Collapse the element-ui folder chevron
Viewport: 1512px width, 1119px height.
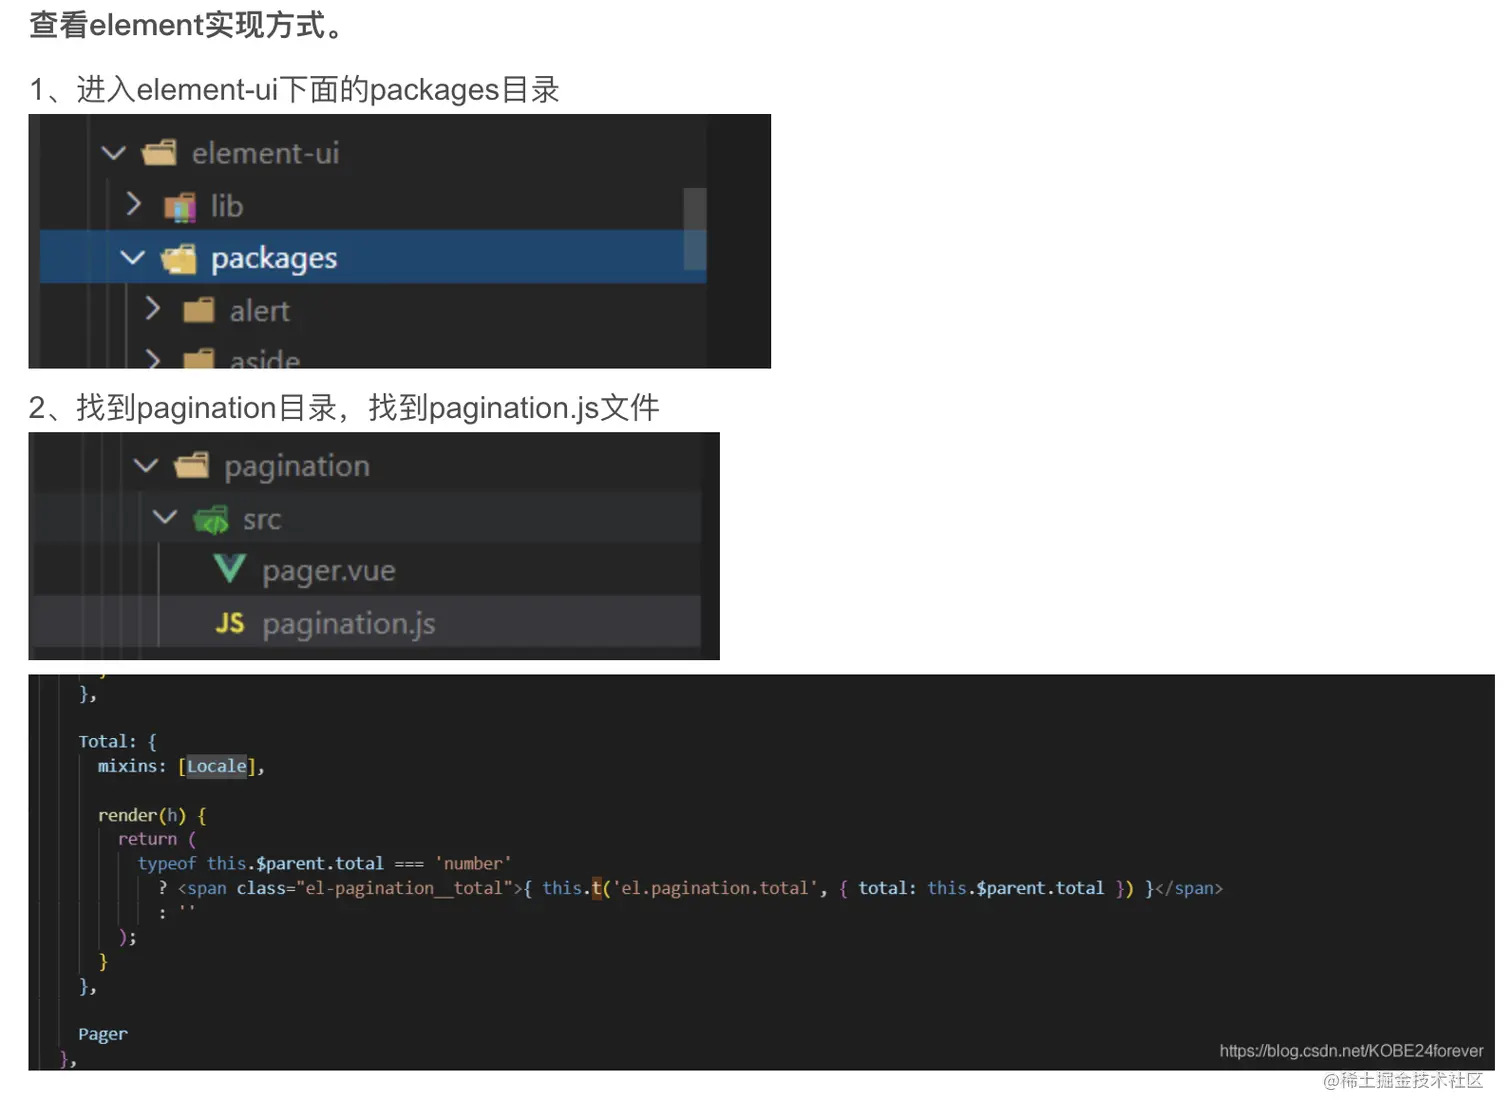(x=114, y=154)
